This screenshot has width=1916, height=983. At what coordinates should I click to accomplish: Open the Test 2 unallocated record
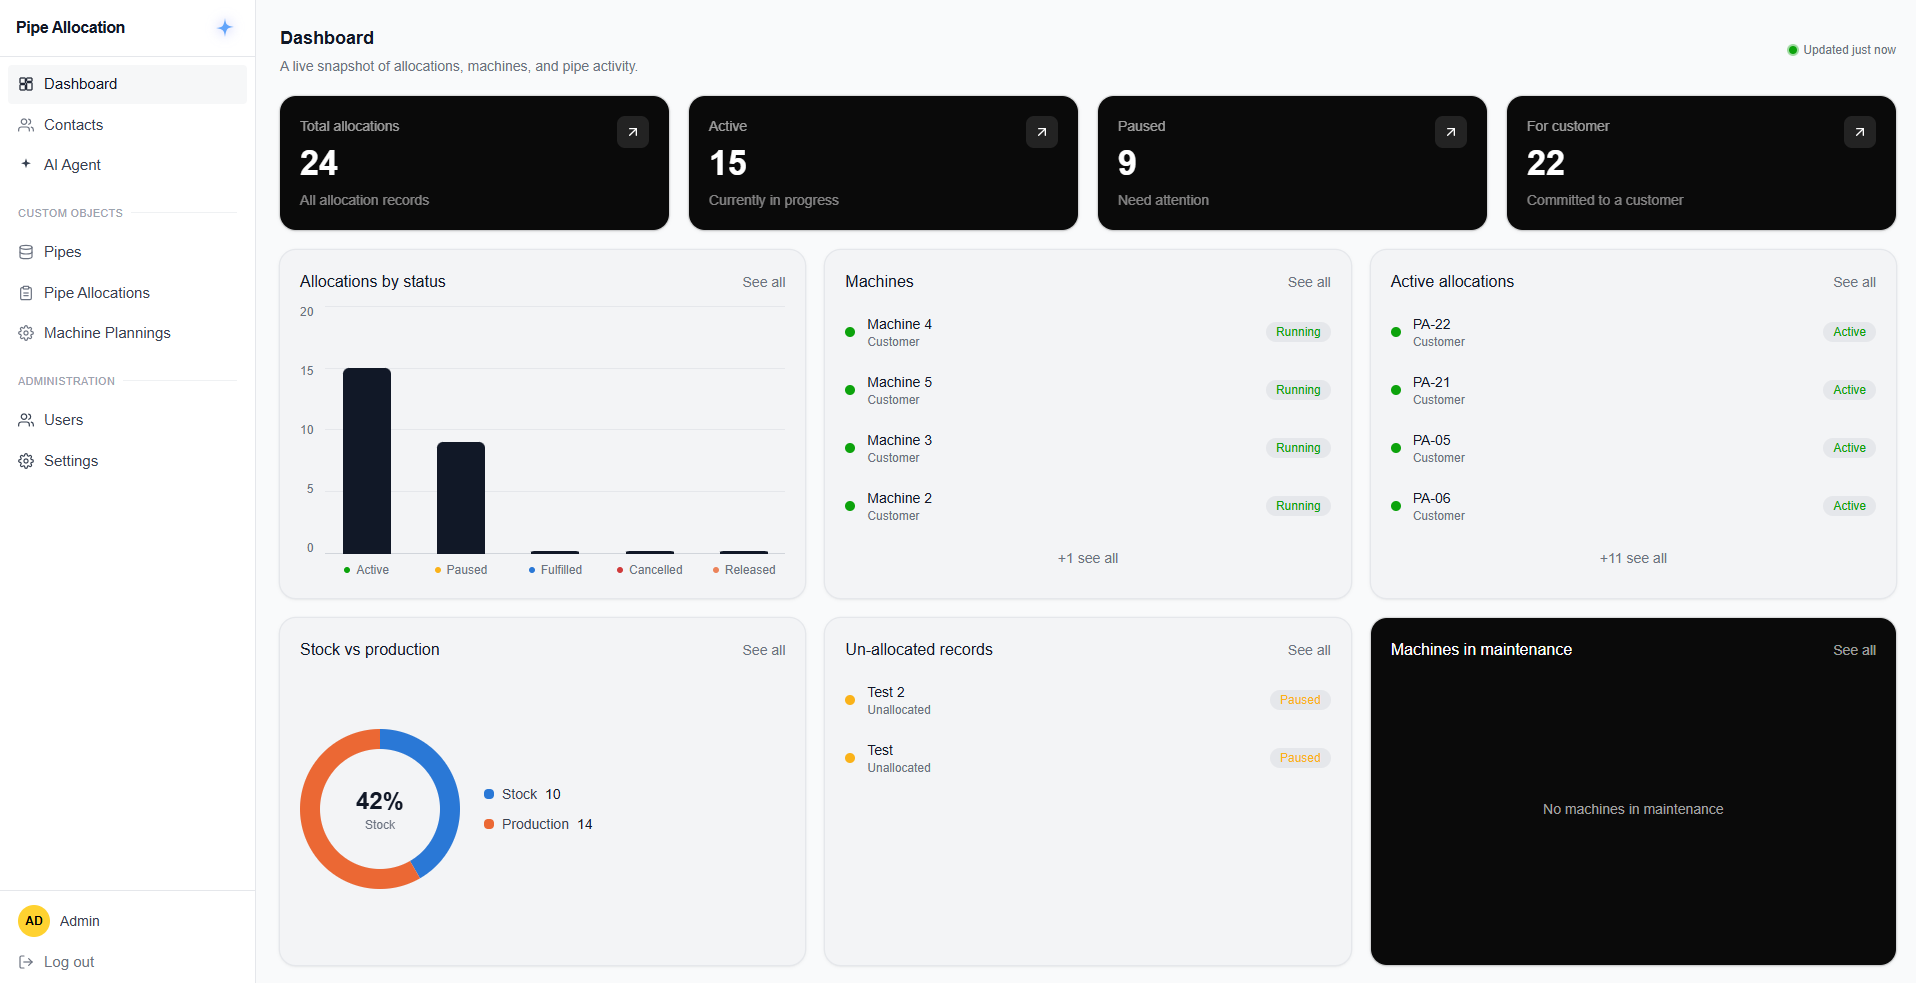tap(1088, 700)
